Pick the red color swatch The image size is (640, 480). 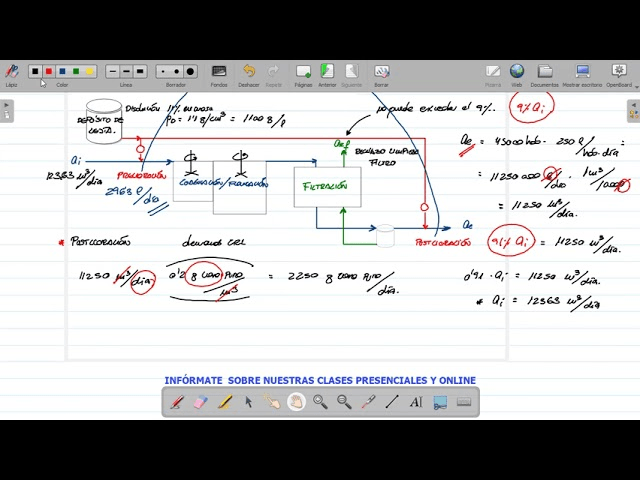click(49, 71)
